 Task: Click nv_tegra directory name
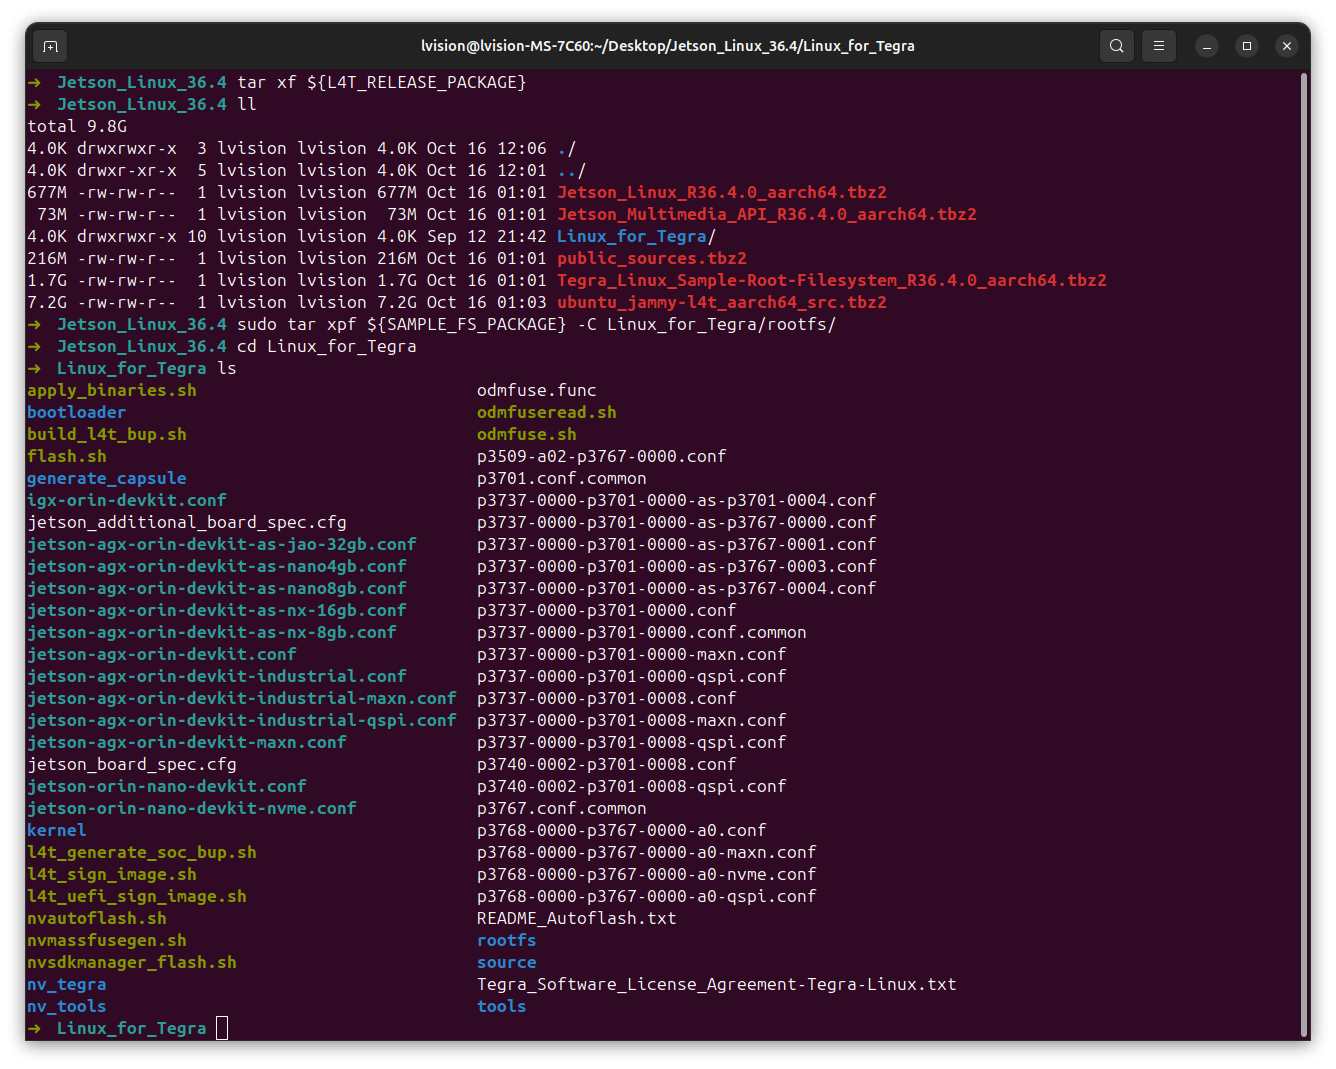pyautogui.click(x=67, y=984)
